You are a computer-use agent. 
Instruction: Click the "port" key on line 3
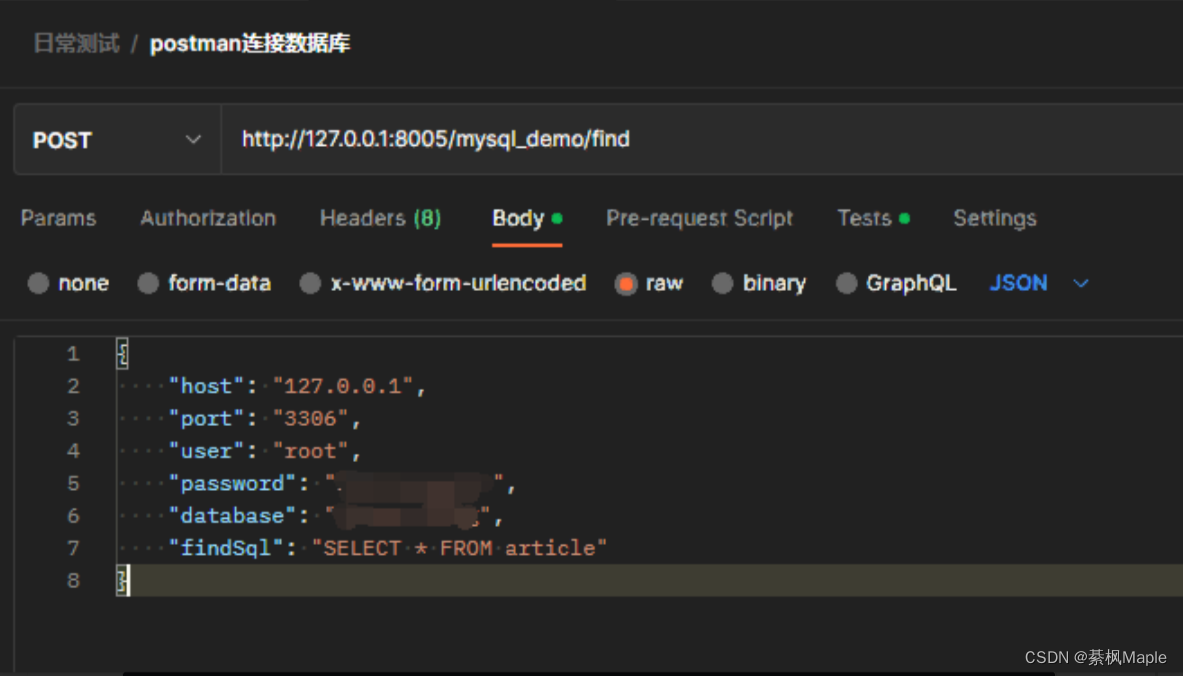(207, 419)
